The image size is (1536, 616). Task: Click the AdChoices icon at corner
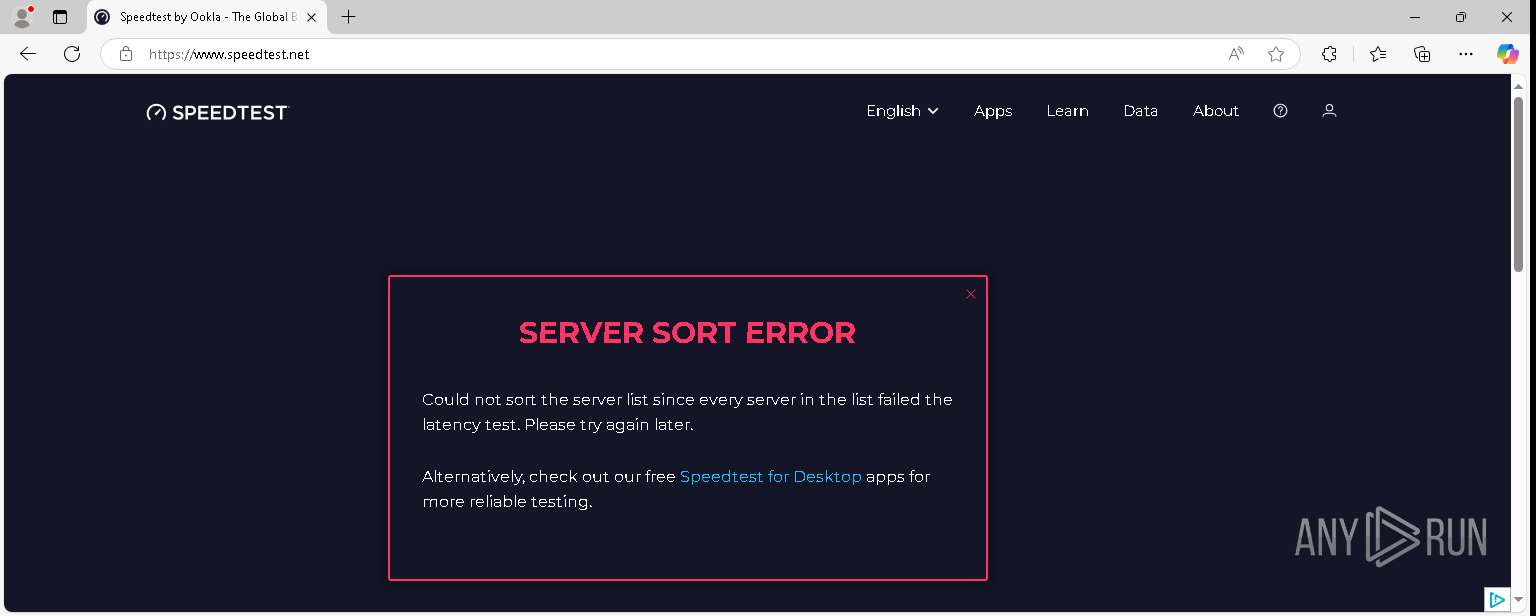tap(1497, 600)
